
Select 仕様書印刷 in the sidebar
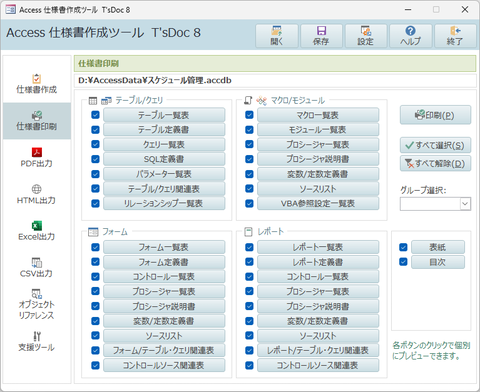[37, 121]
